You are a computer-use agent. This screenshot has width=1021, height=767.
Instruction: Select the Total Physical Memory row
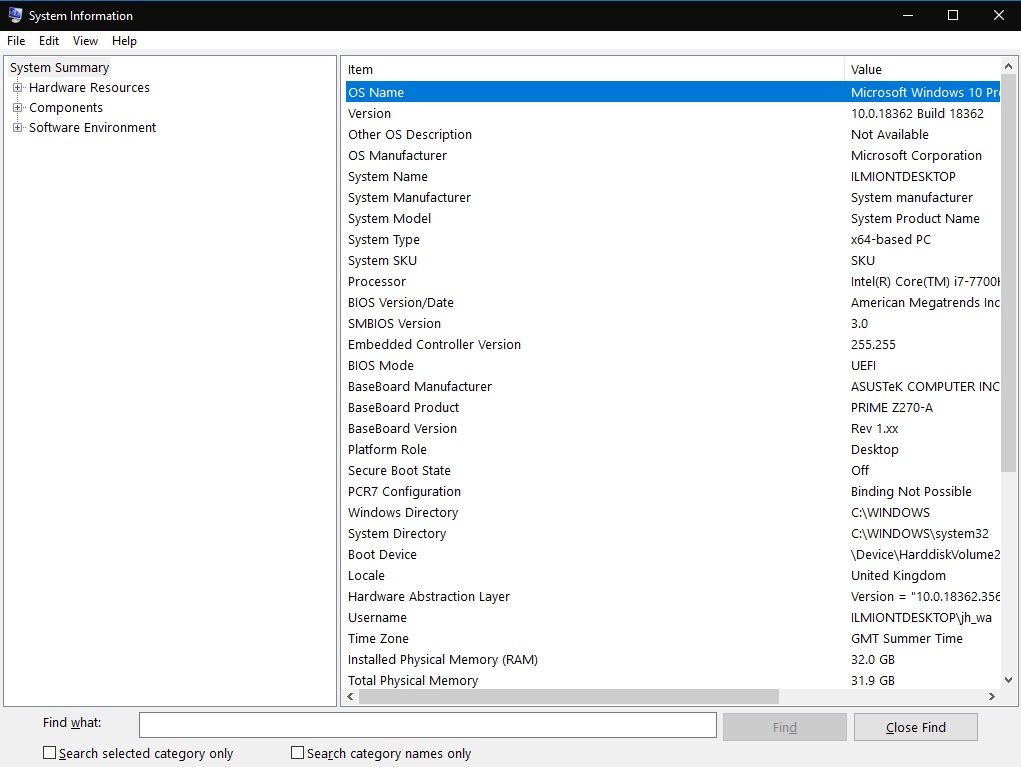673,680
